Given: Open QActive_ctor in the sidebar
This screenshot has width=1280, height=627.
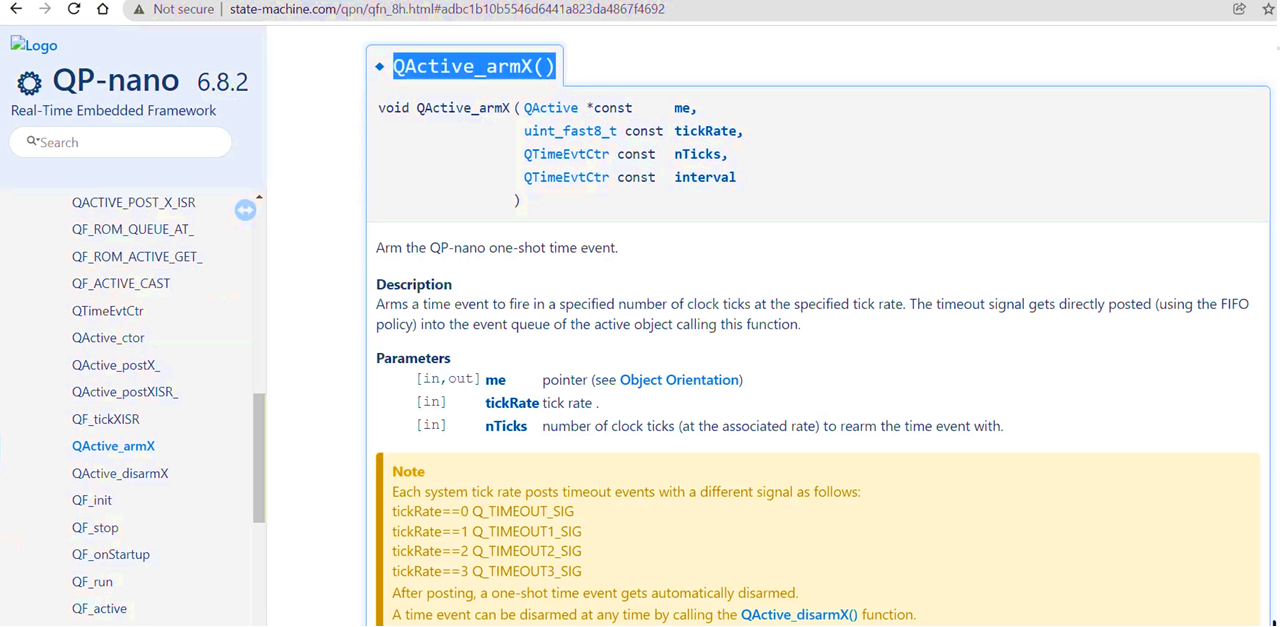Looking at the screenshot, I should click(108, 337).
